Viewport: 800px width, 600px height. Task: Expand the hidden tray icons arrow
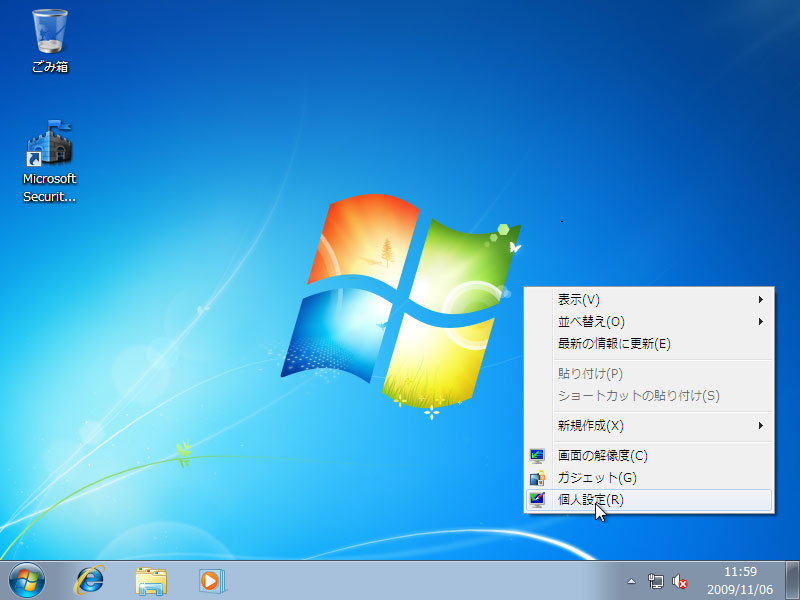tap(632, 580)
